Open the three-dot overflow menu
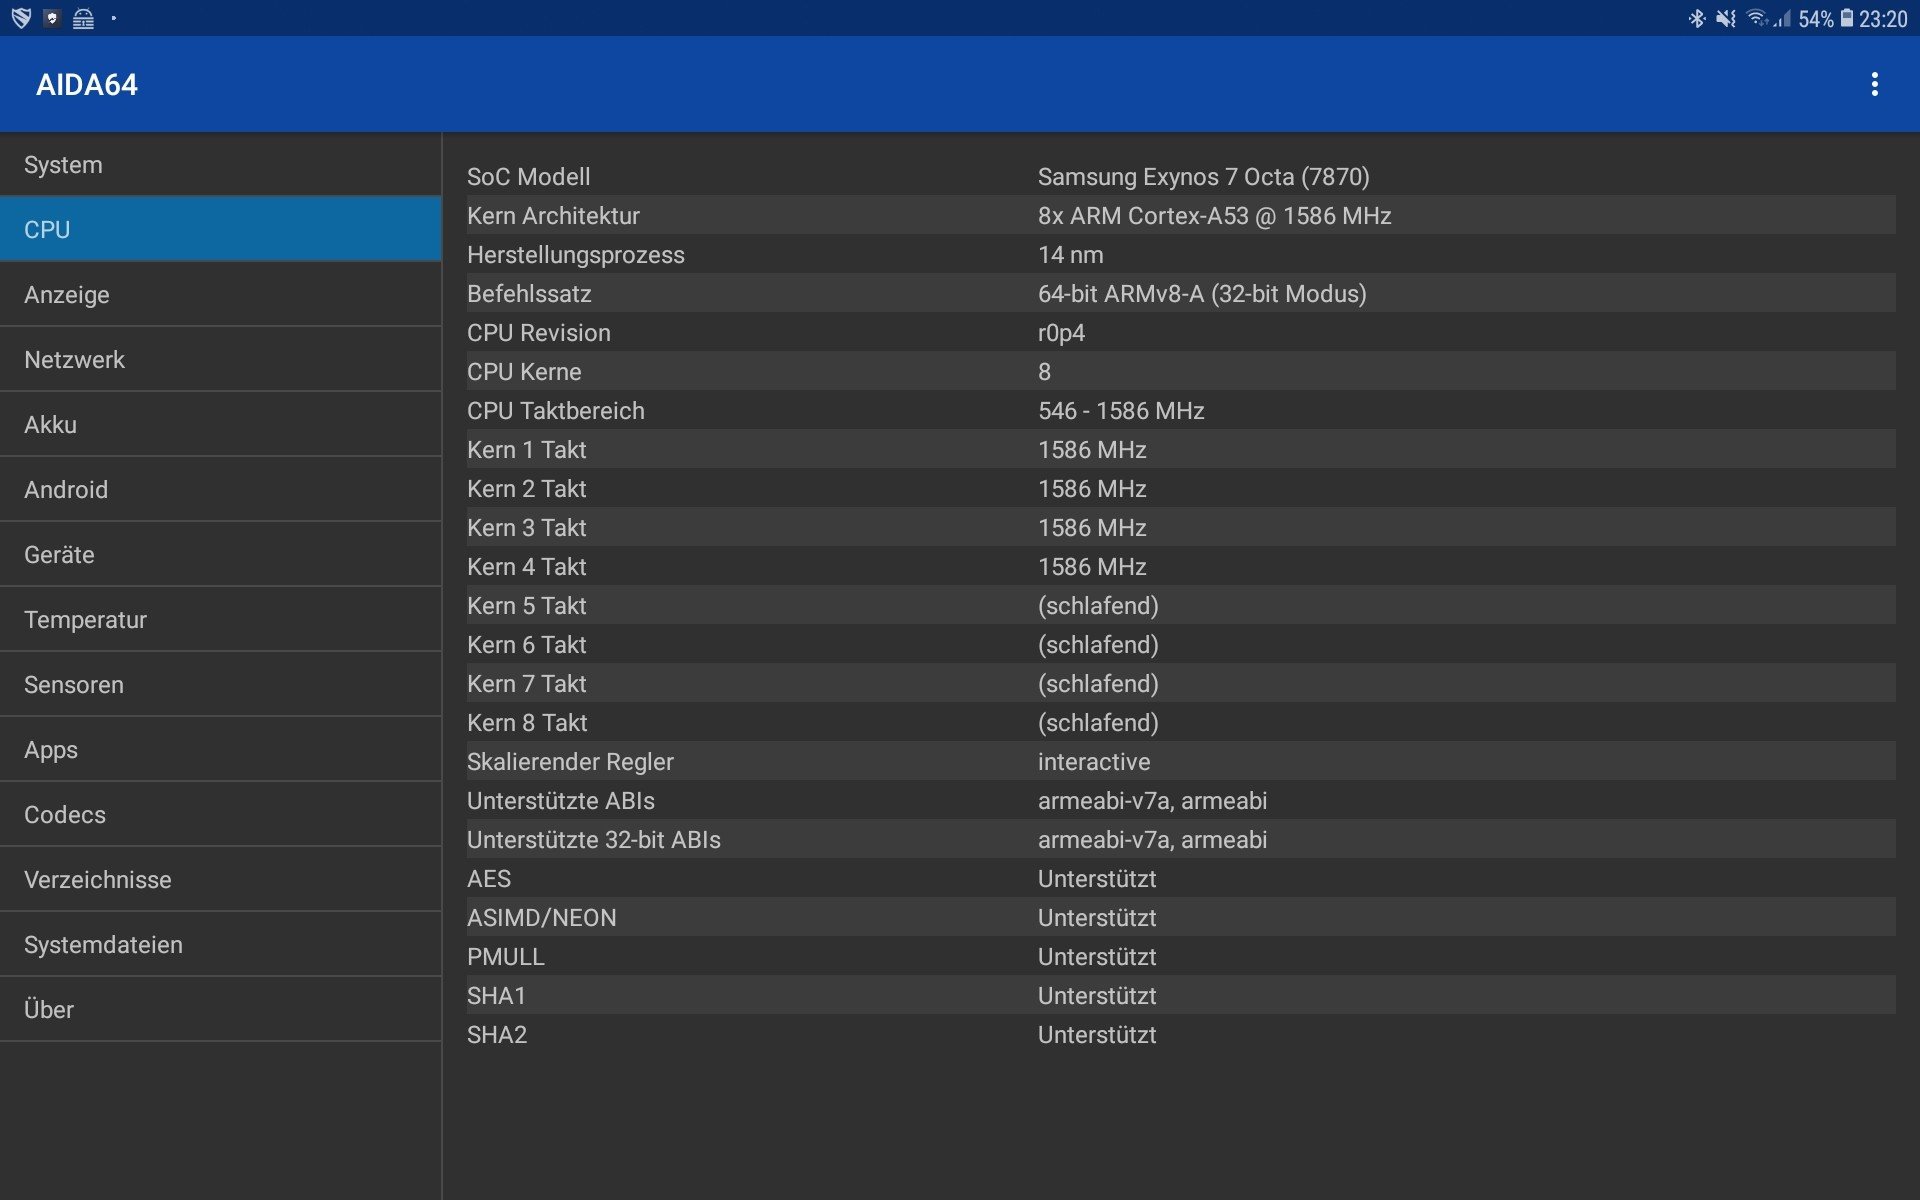The image size is (1920, 1200). point(1874,84)
